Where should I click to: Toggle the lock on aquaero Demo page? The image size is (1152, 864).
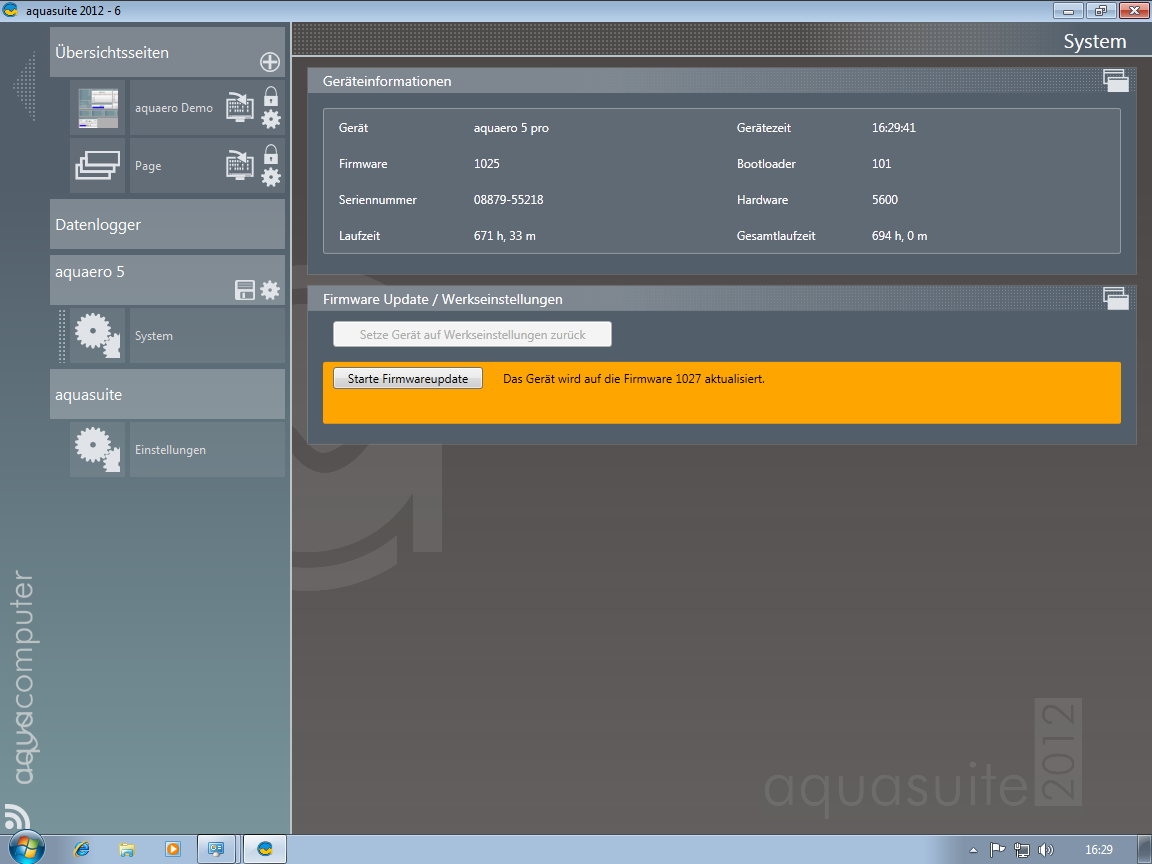tap(271, 96)
